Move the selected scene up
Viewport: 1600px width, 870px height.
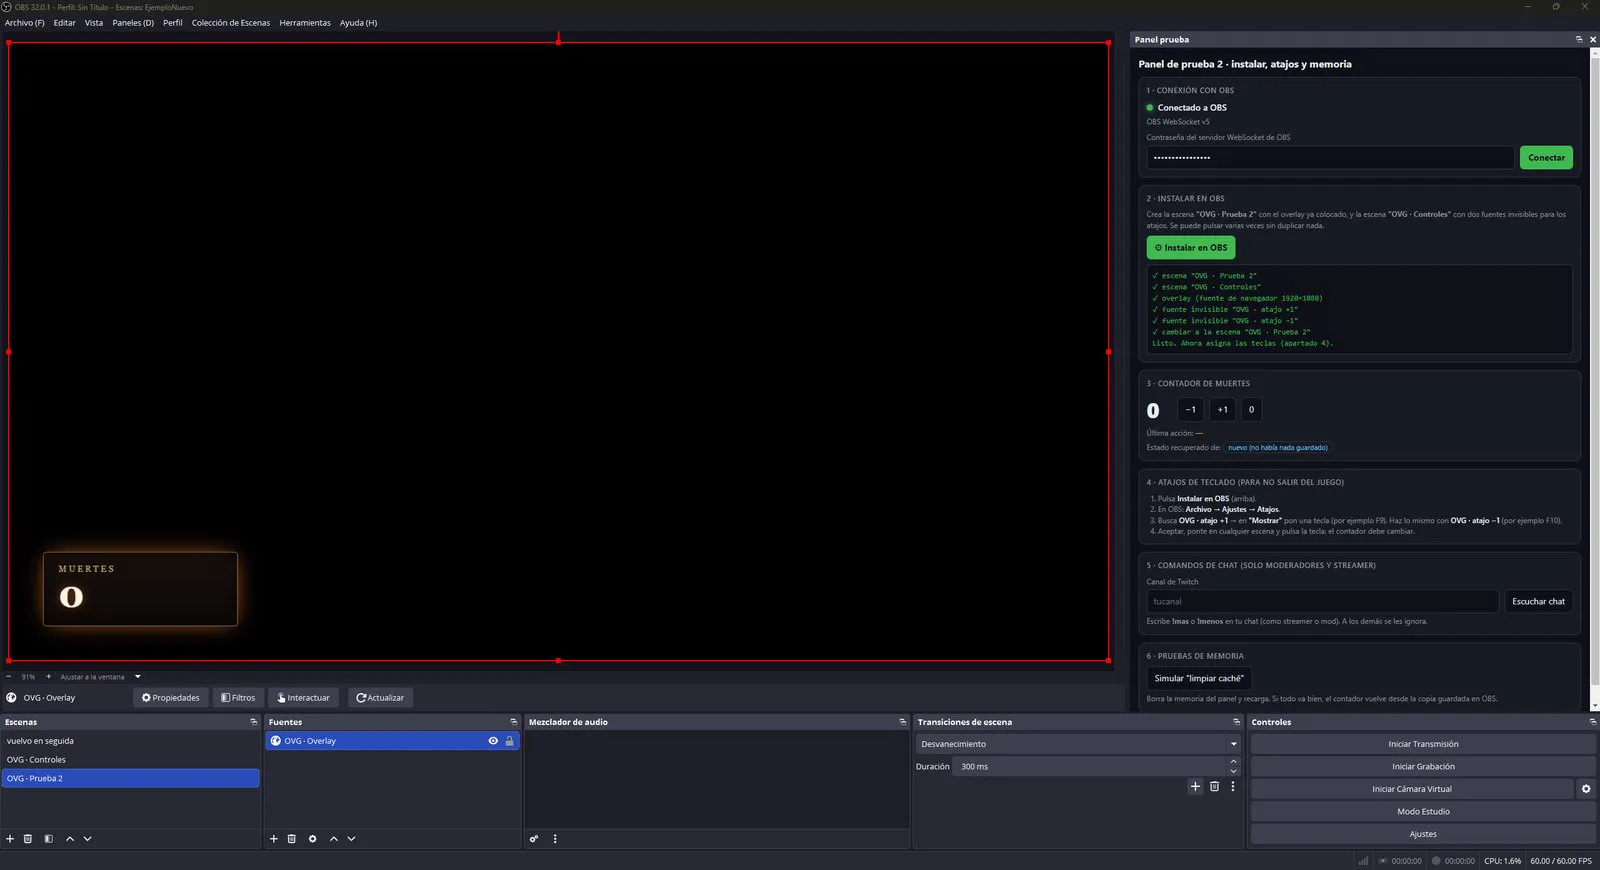pos(70,839)
